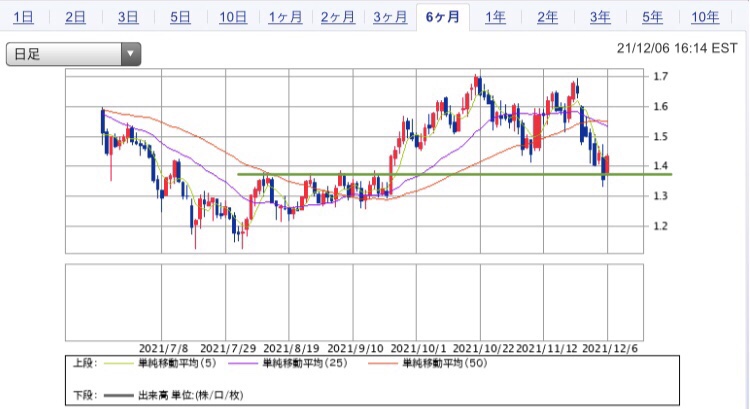Screen dimensions: 750x409
Task: Click the 1.5 price axis label
Action: [661, 136]
